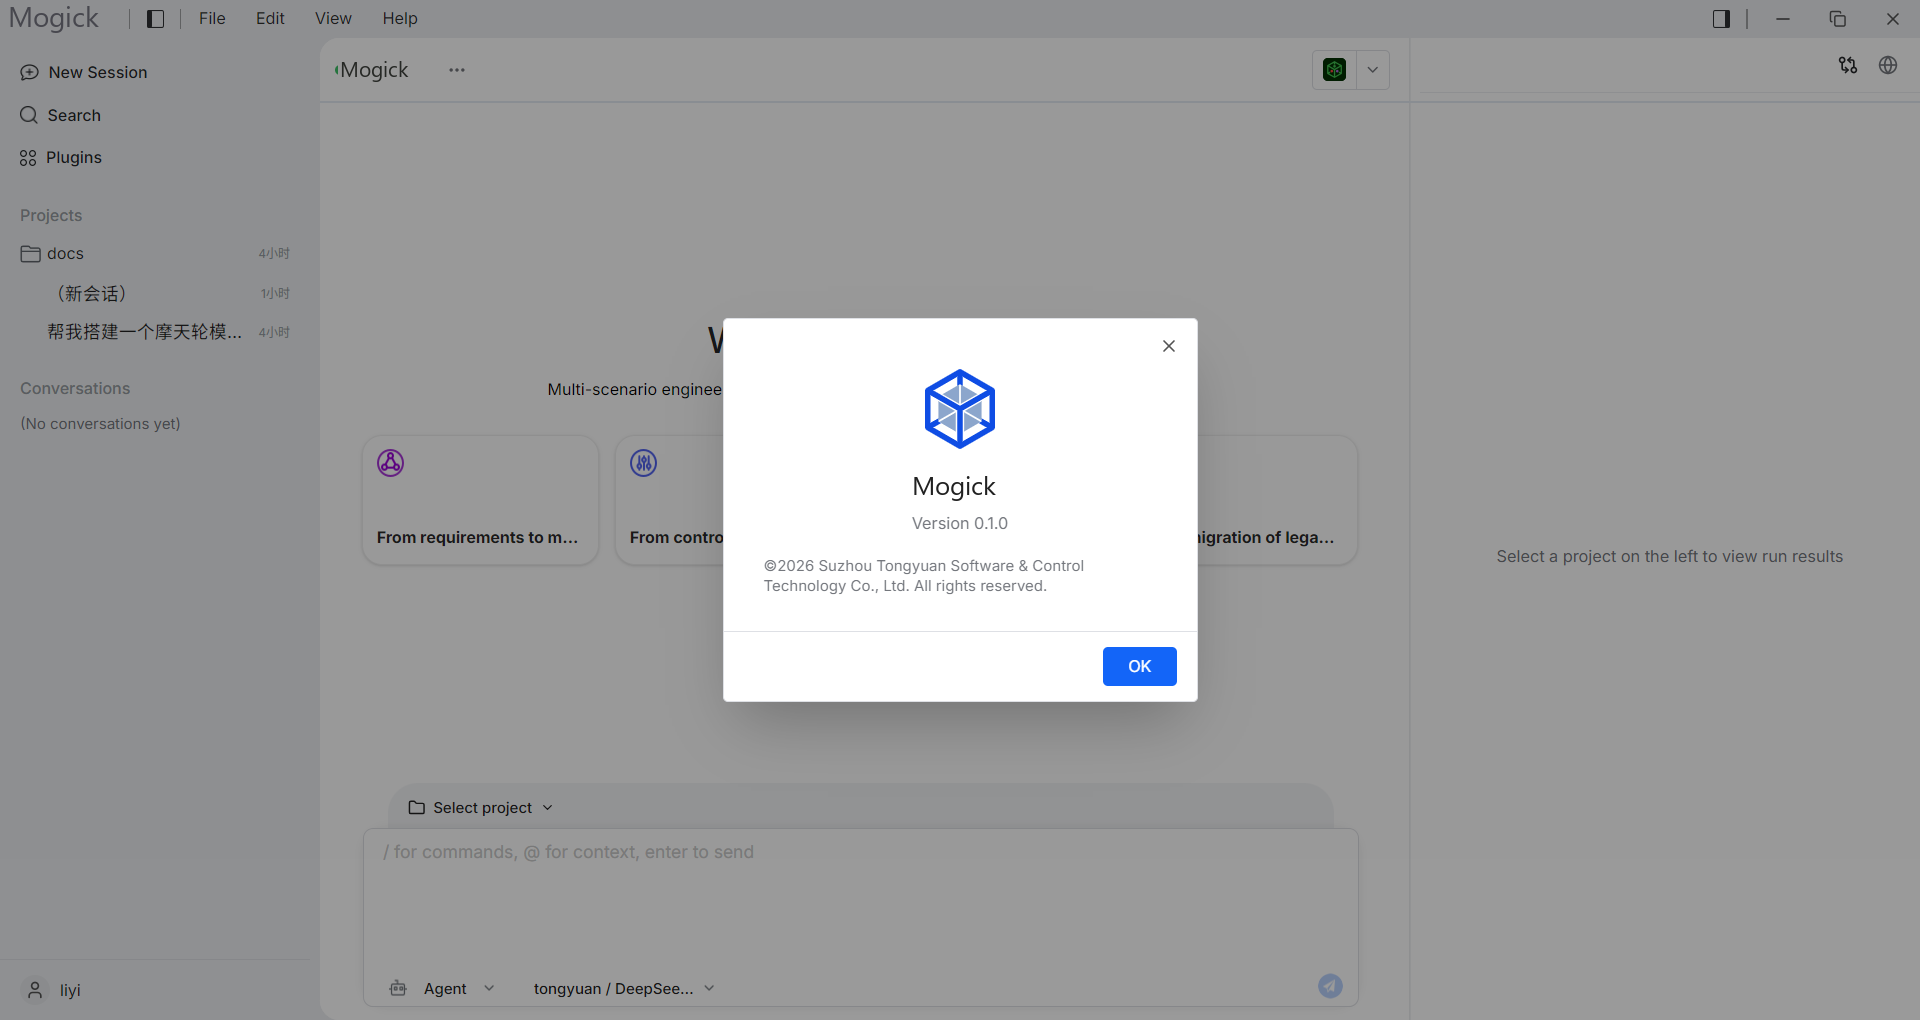This screenshot has width=1920, height=1020.
Task: Open the Agent mode dropdown
Action: coord(442,989)
